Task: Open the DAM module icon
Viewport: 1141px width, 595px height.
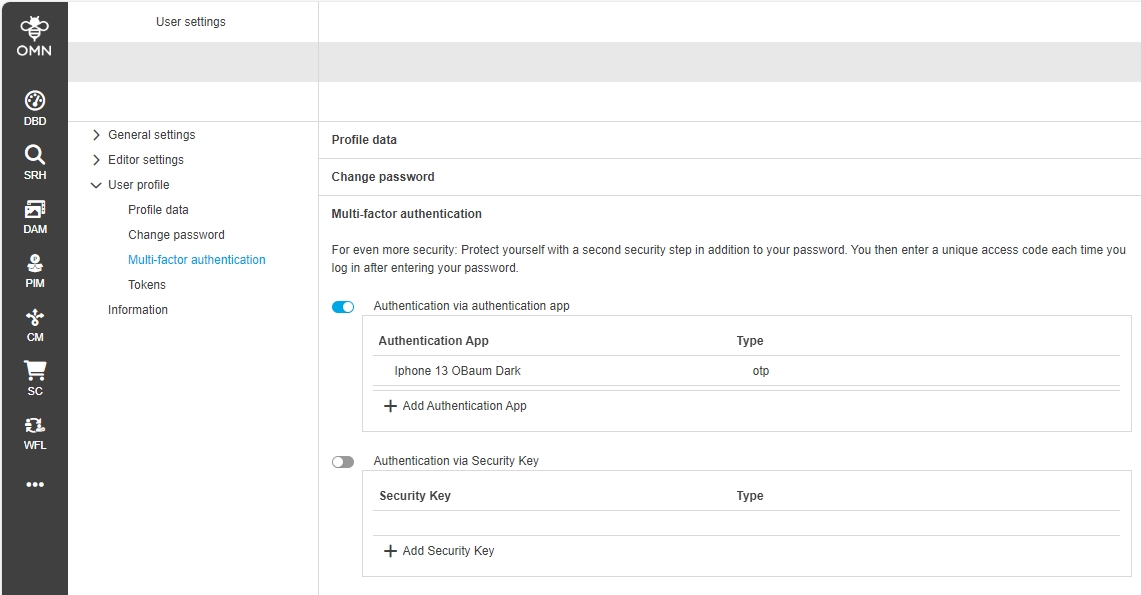Action: (35, 214)
